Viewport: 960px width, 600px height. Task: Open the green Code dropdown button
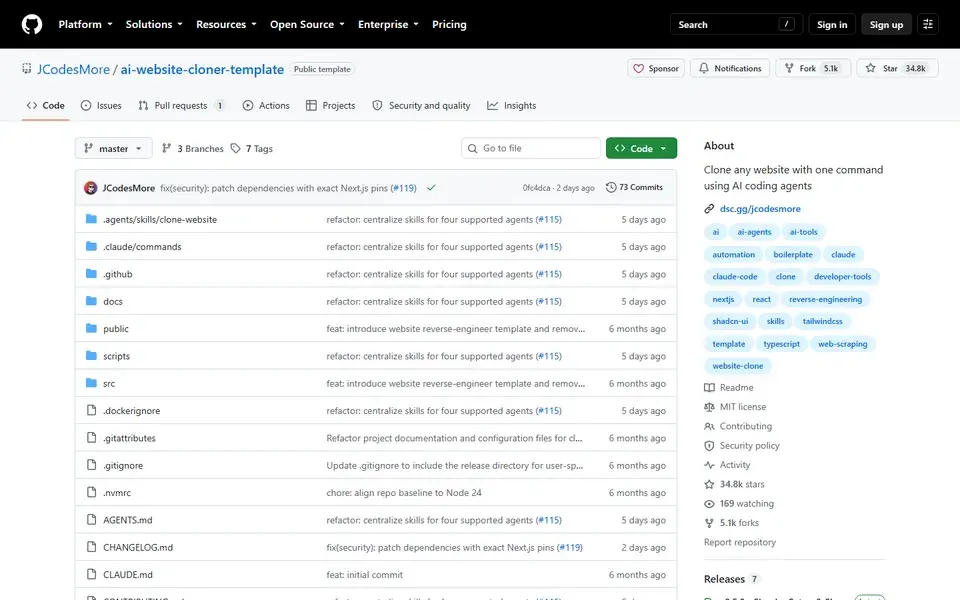tap(641, 149)
